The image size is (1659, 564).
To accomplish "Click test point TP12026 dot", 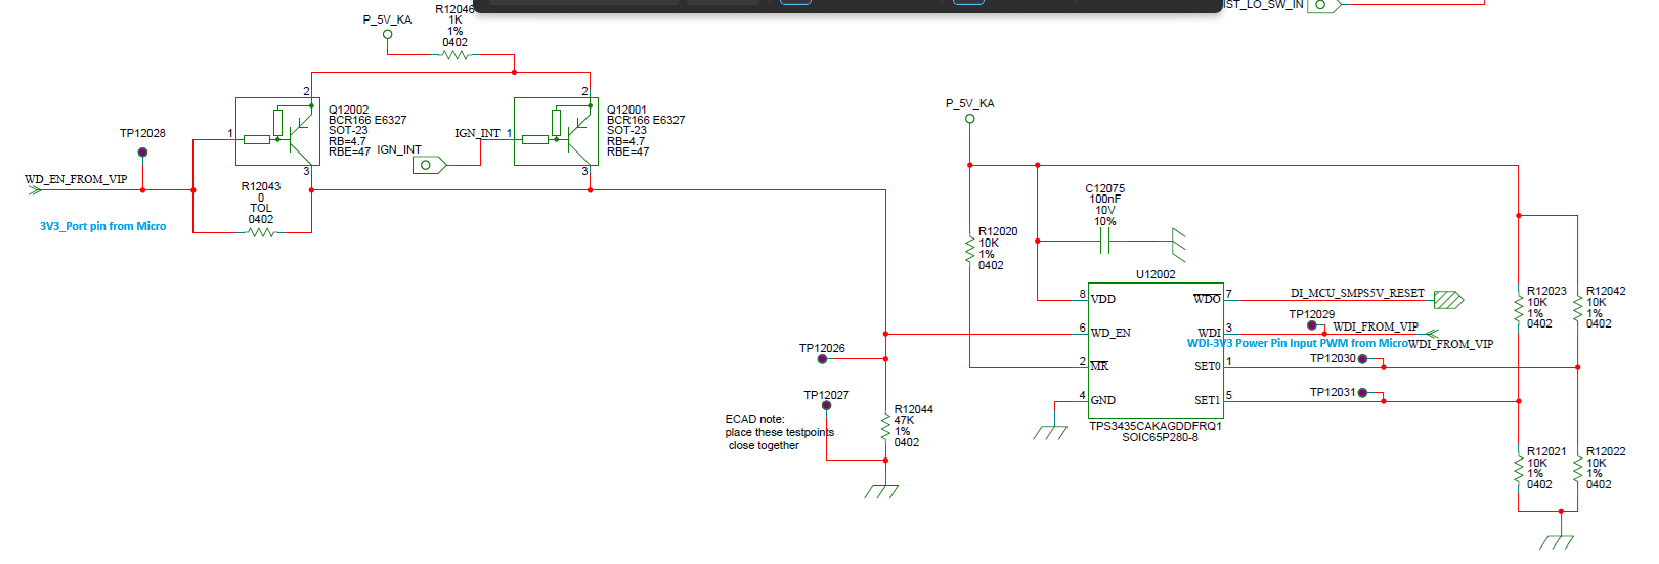I will point(822,358).
